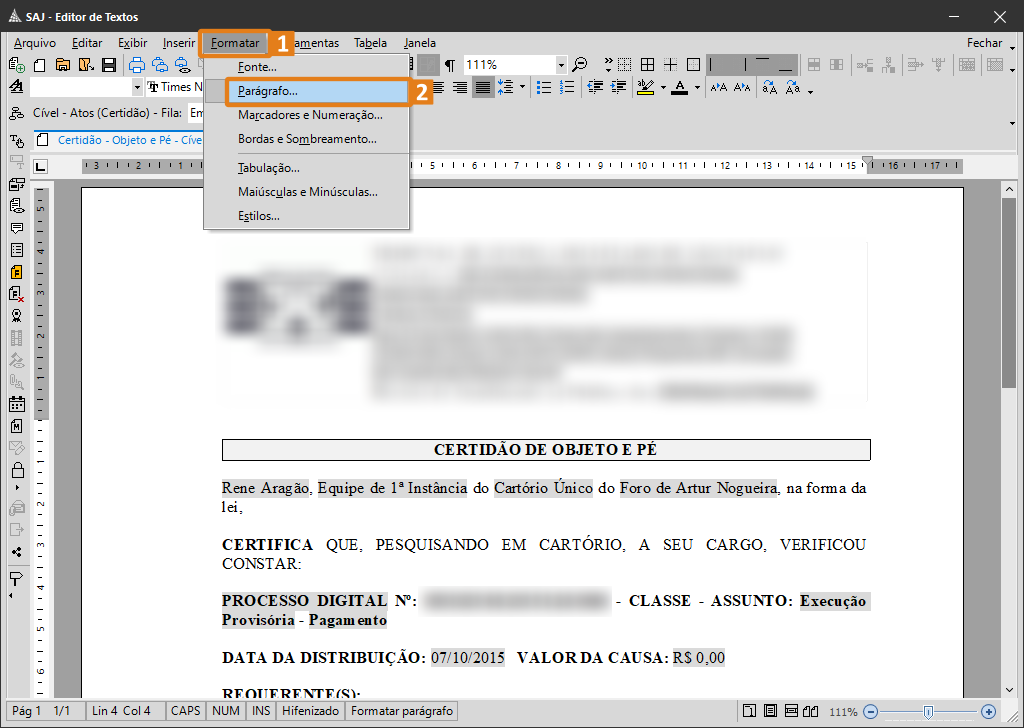Click the share icon in the left sidebar

point(17,552)
